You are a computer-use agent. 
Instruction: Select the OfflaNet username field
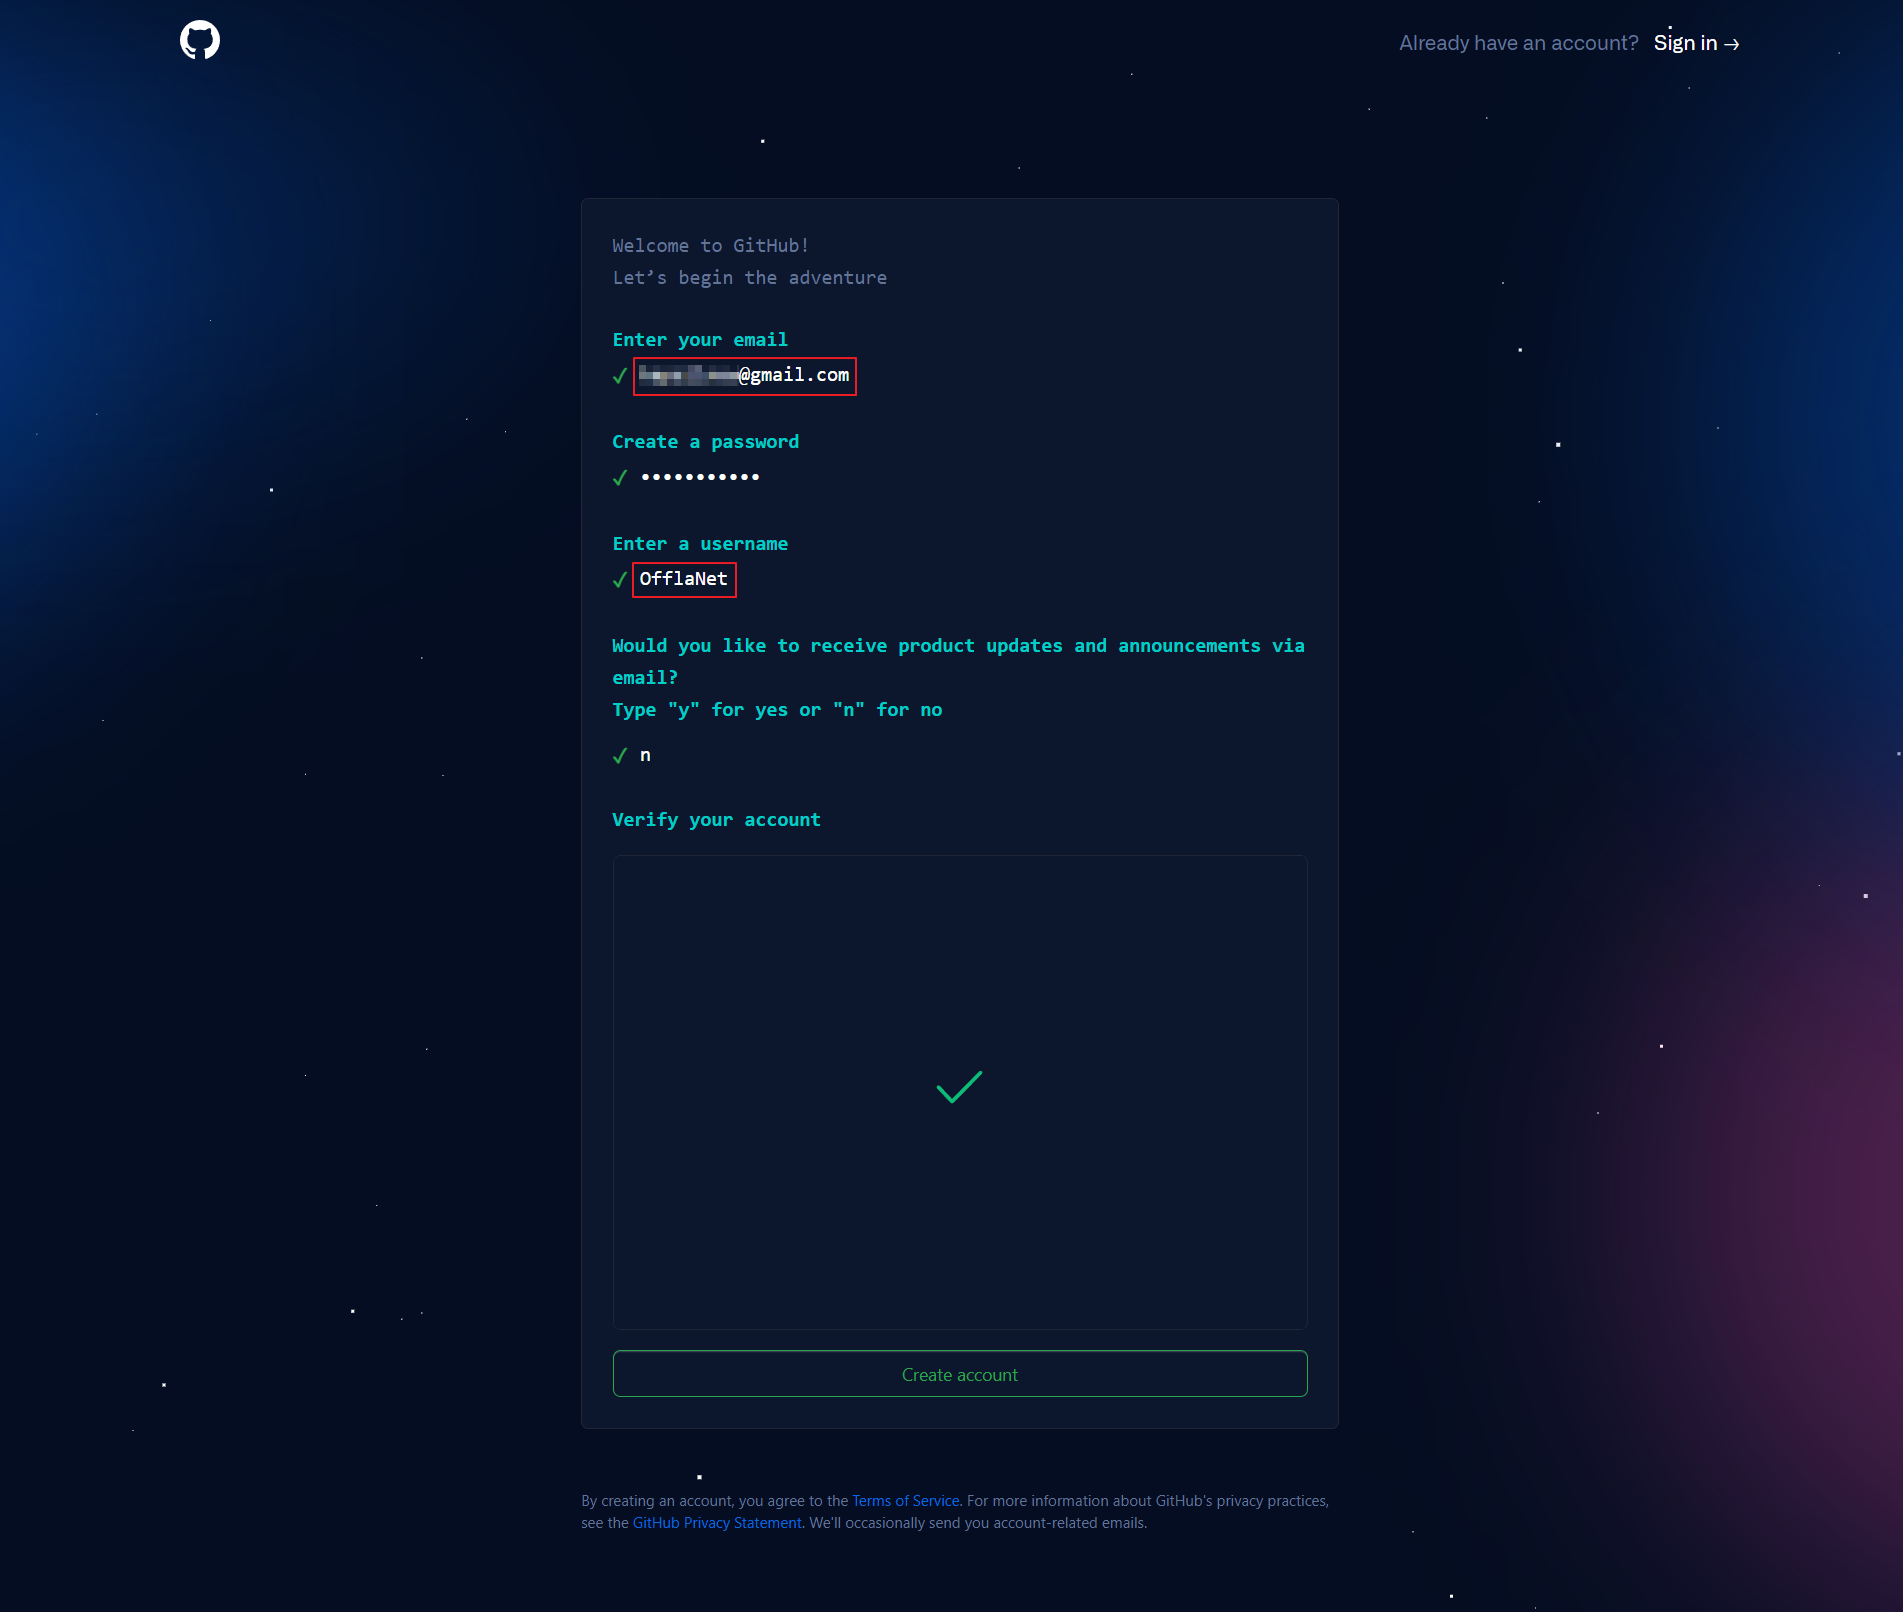pos(684,579)
